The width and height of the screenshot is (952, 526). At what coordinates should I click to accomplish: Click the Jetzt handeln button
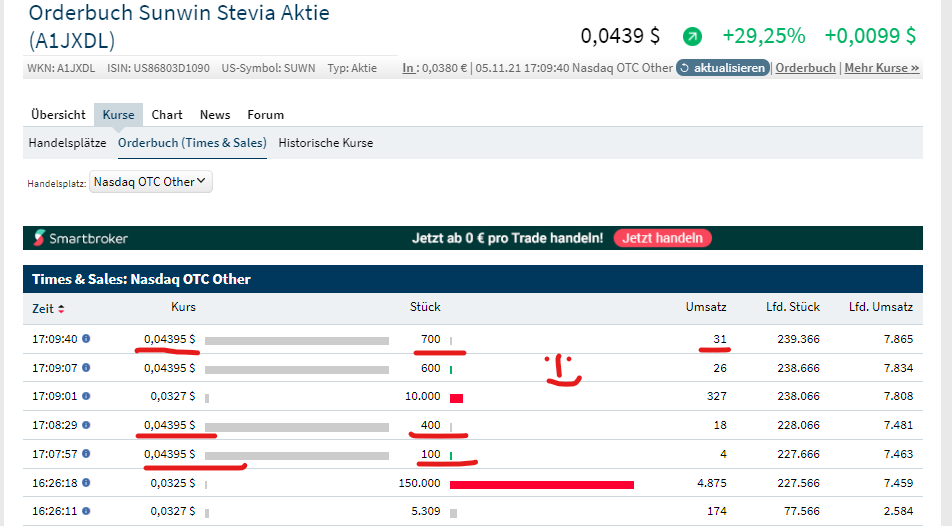(663, 238)
